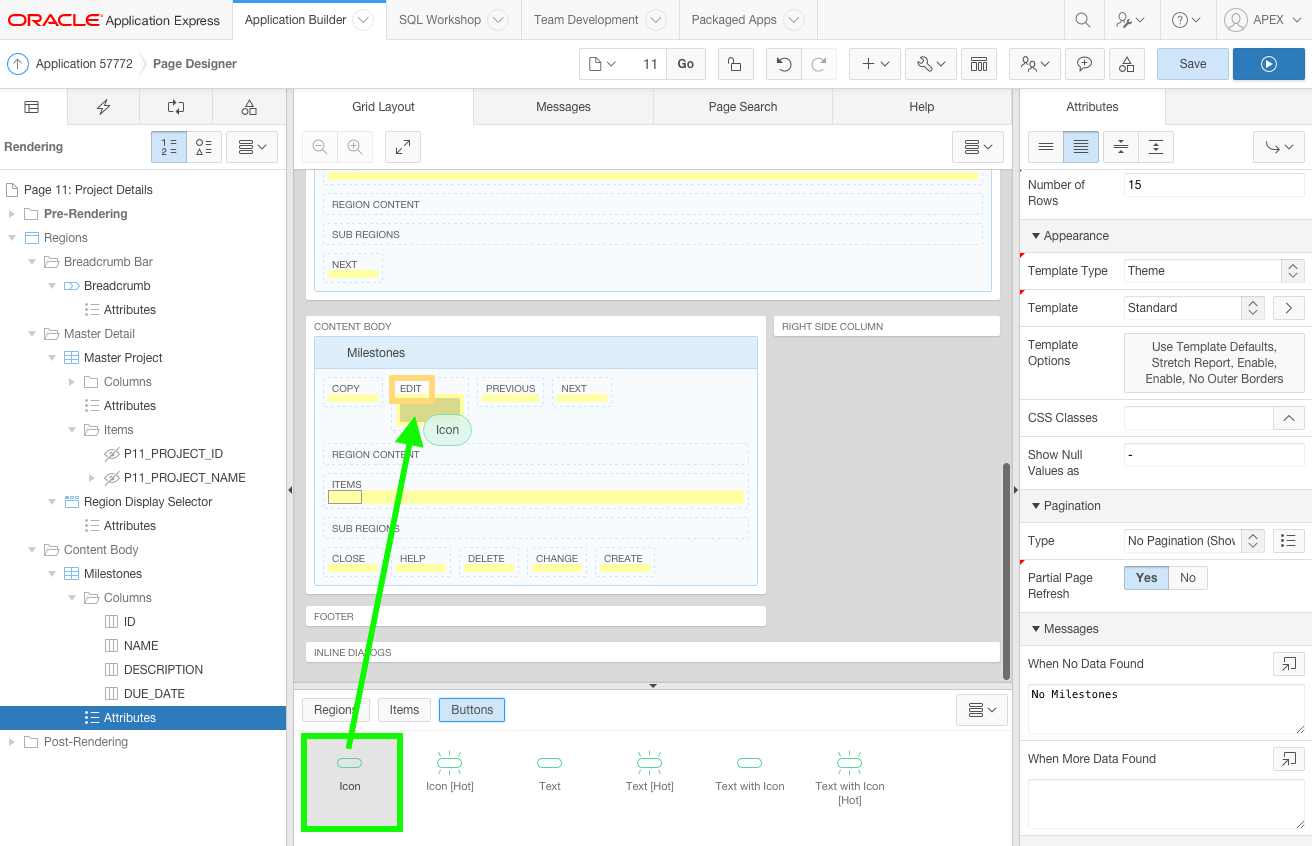Switch to the Page Search tab

(743, 107)
